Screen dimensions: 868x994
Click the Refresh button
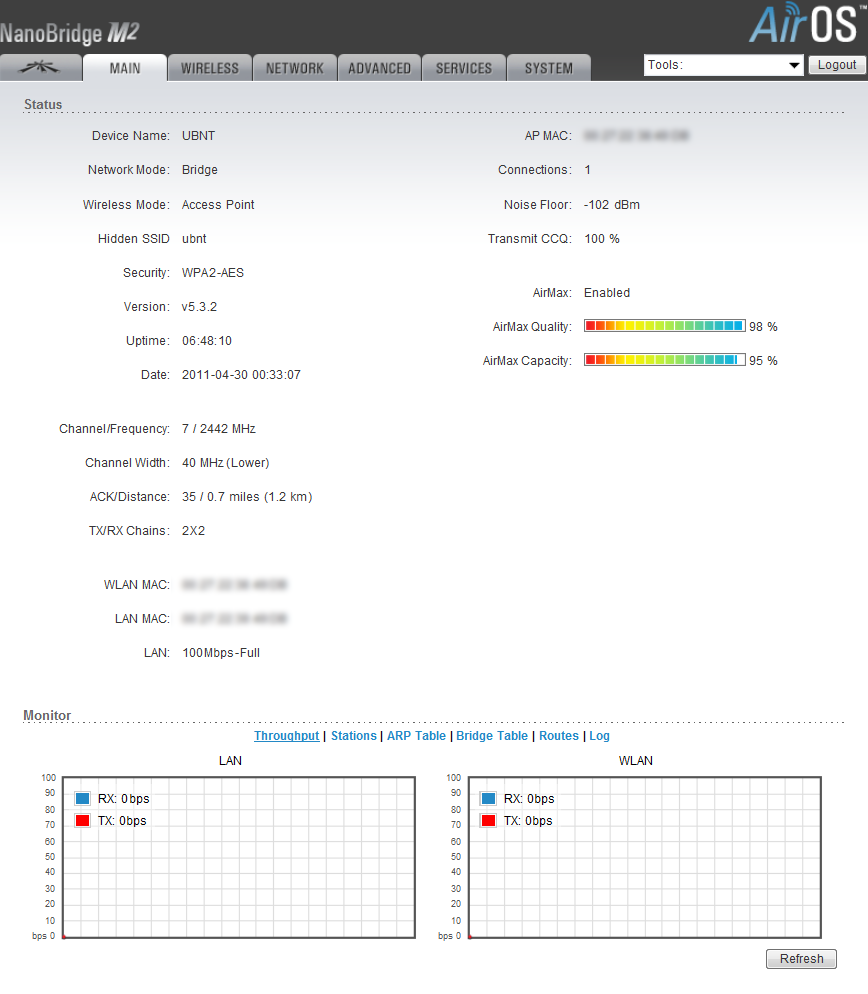[x=801, y=959]
